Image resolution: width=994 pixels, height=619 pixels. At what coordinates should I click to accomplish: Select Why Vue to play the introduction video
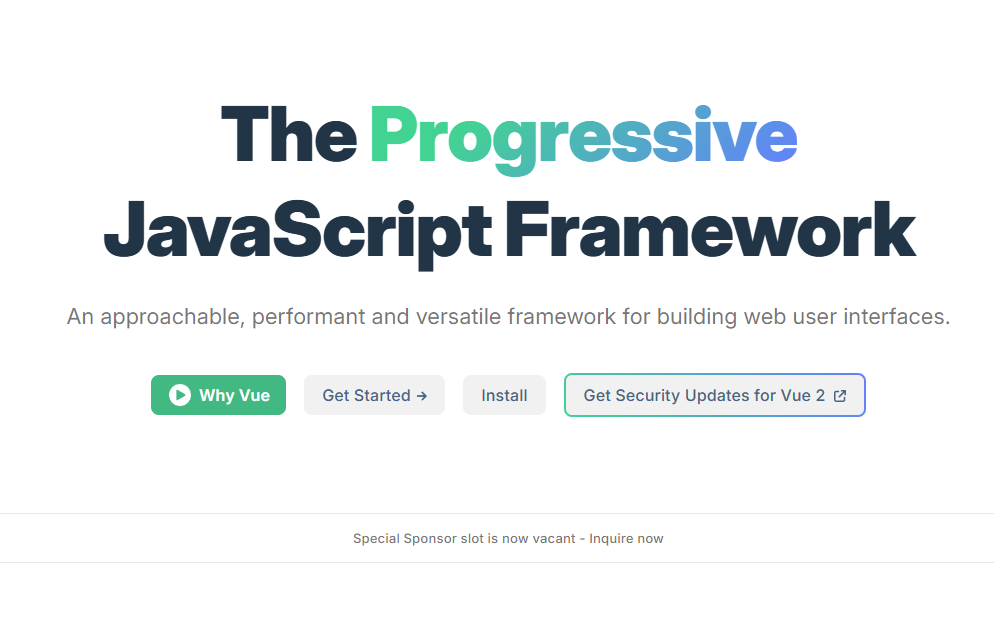point(218,395)
